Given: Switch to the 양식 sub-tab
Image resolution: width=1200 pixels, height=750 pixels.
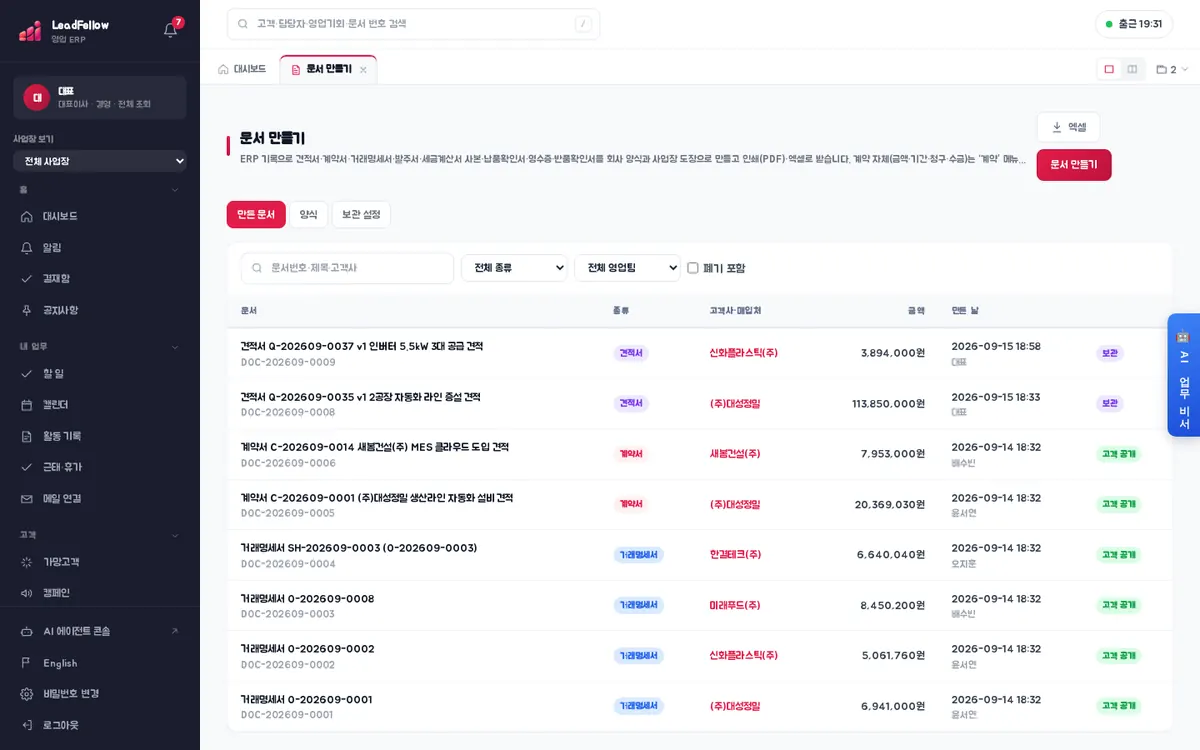Looking at the screenshot, I should pyautogui.click(x=308, y=214).
